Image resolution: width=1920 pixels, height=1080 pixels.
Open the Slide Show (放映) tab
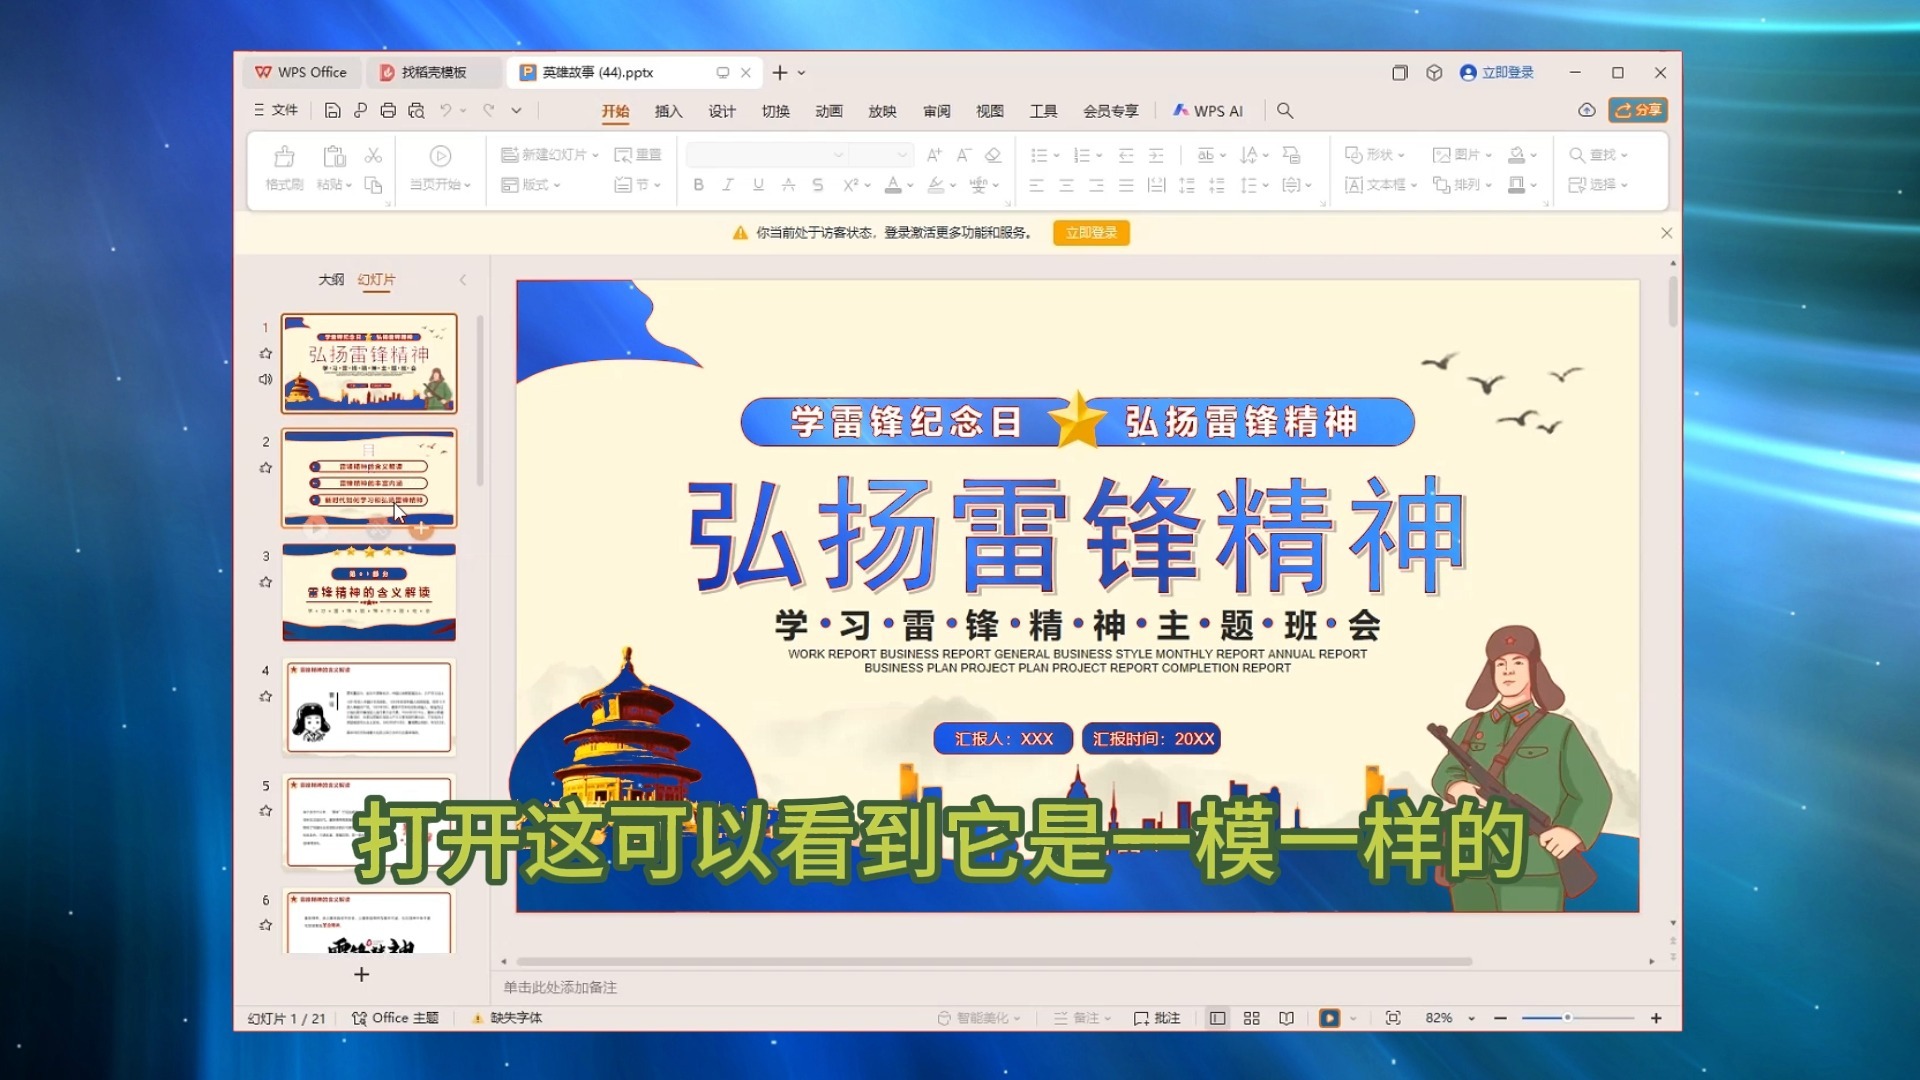(882, 111)
